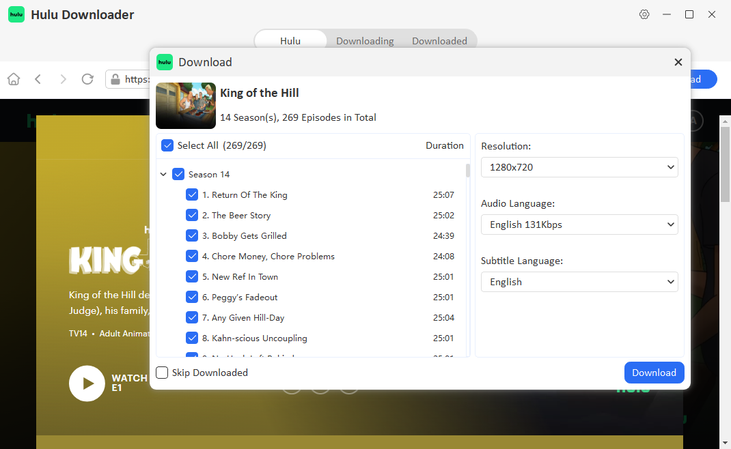Viewport: 731px width, 449px height.
Task: Uncheck episode 6 Peggy's Fadeout
Action: point(192,297)
